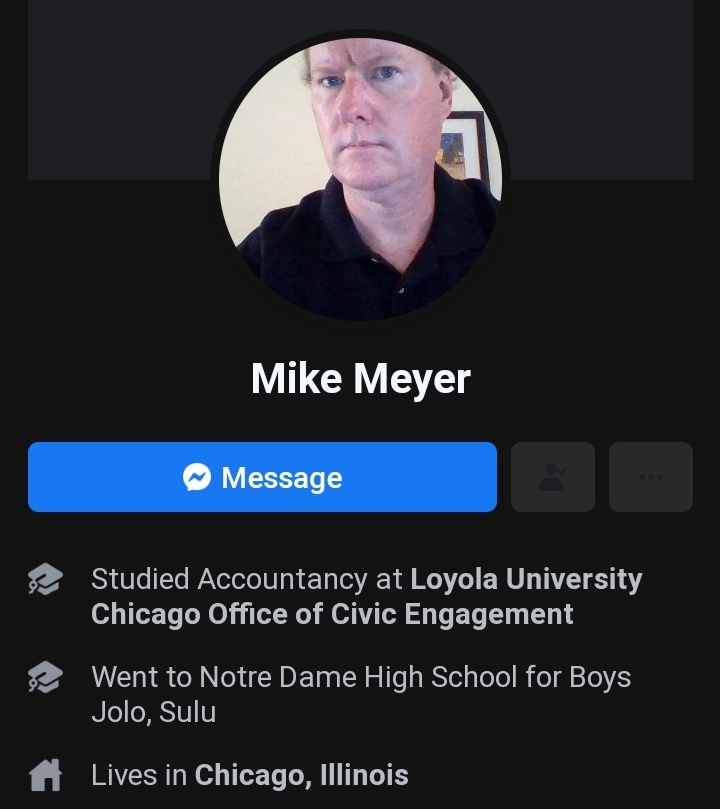Click the house icon beside Lives in

(45, 775)
